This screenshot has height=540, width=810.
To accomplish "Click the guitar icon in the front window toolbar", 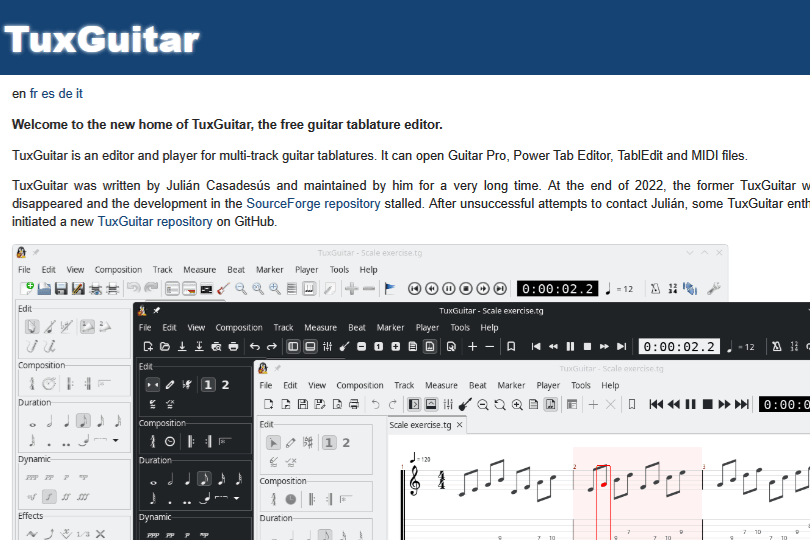I will [465, 404].
